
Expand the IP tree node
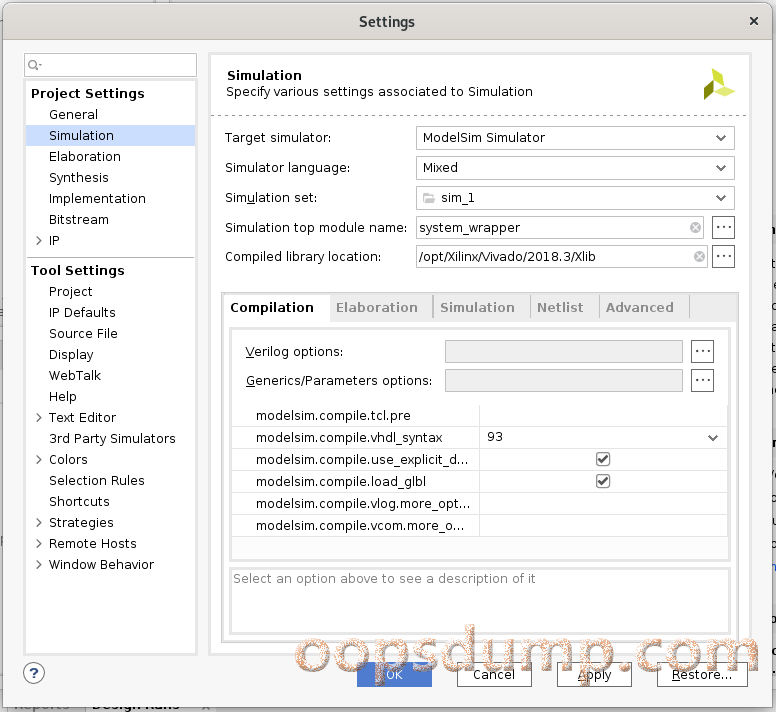39,240
